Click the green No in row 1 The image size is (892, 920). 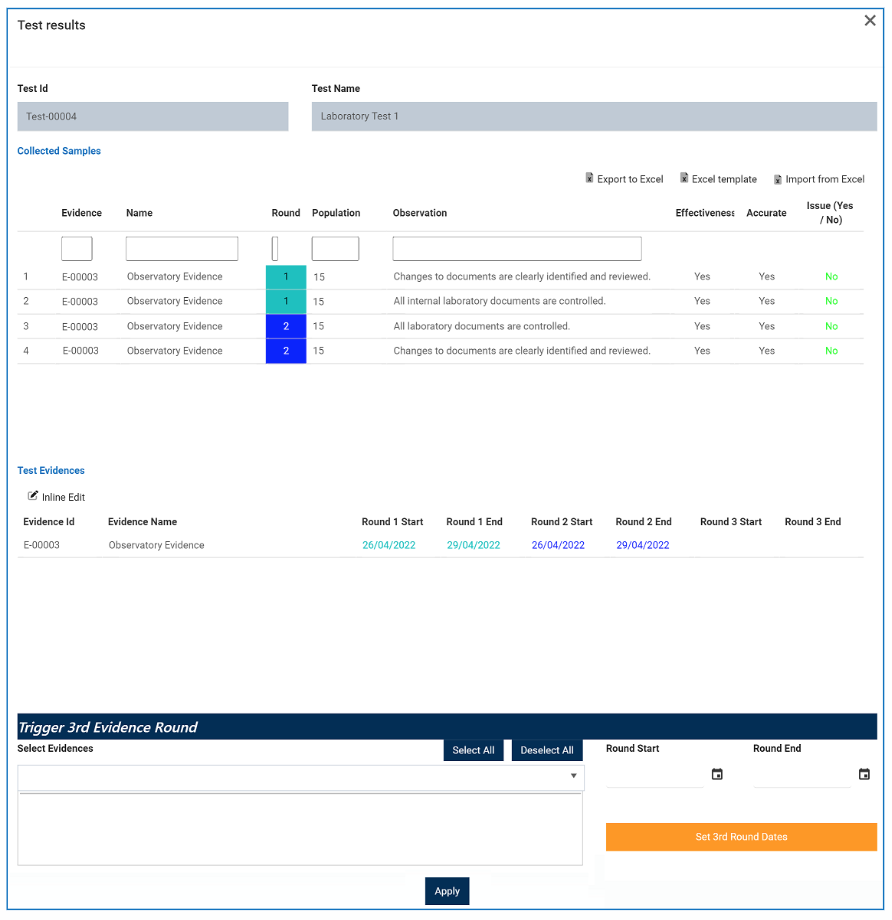click(x=832, y=276)
